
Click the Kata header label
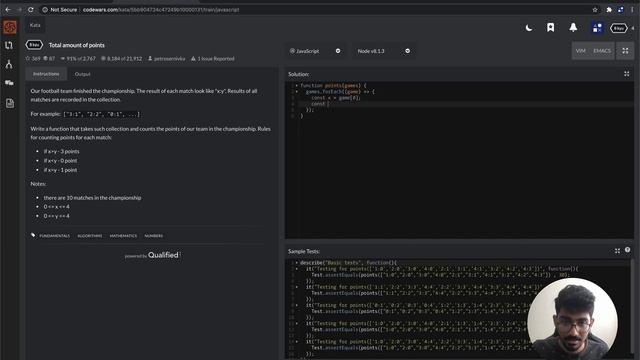click(x=35, y=25)
